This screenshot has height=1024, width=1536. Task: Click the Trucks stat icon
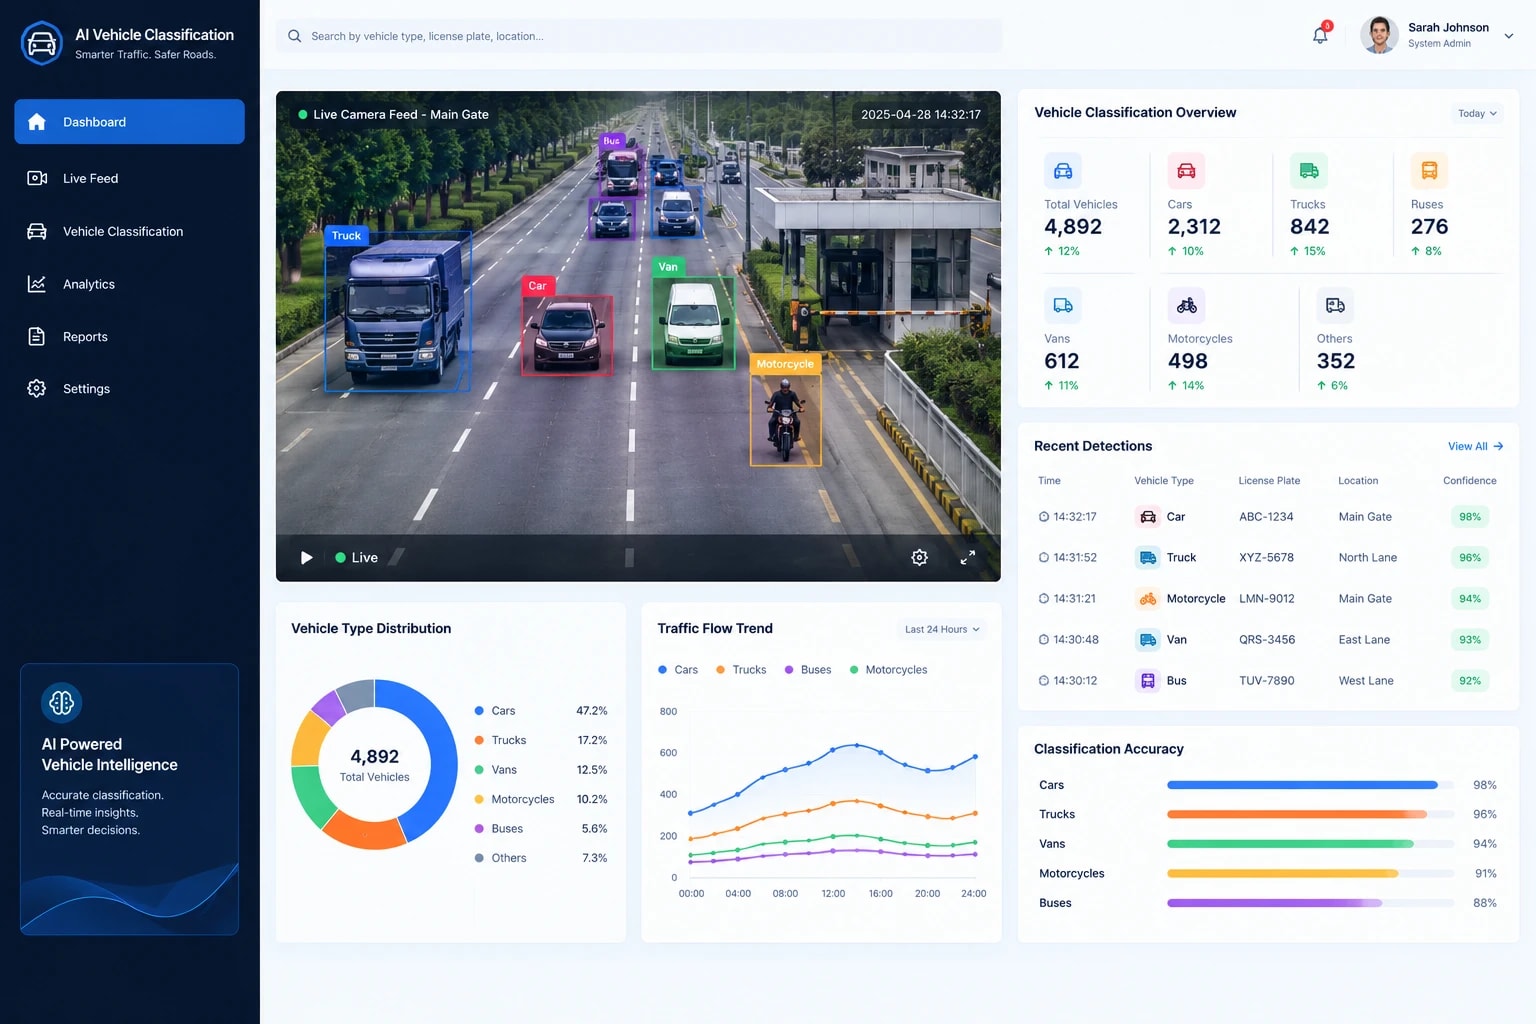[1308, 171]
